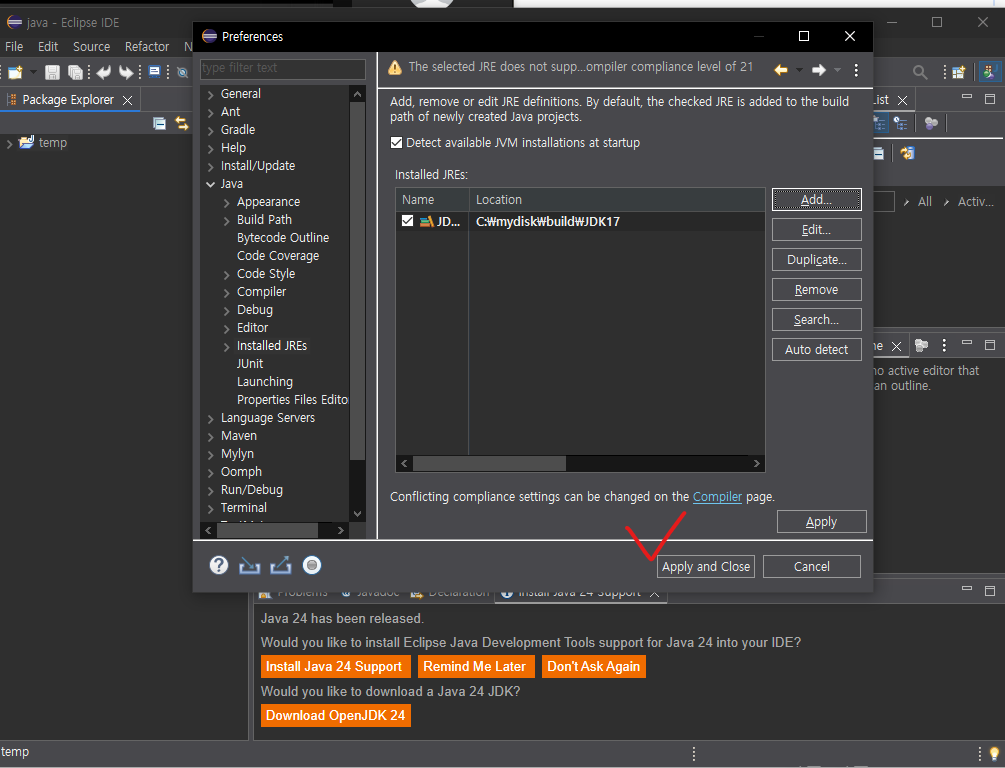Image resolution: width=1005 pixels, height=768 pixels.
Task: Click the Search... button
Action: (x=817, y=319)
